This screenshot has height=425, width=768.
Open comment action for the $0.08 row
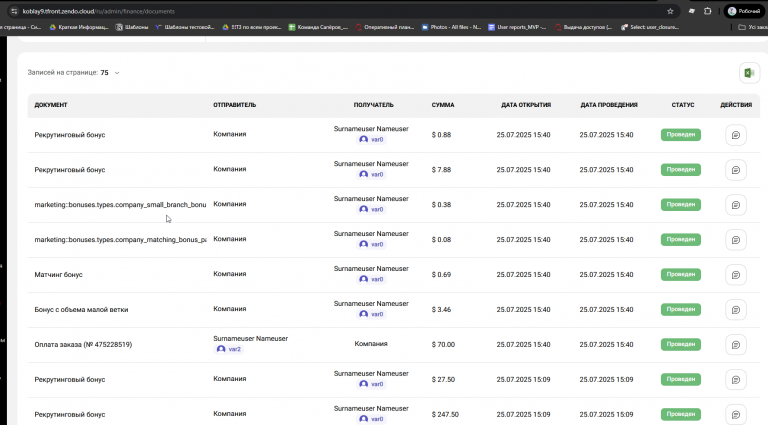pyautogui.click(x=736, y=240)
